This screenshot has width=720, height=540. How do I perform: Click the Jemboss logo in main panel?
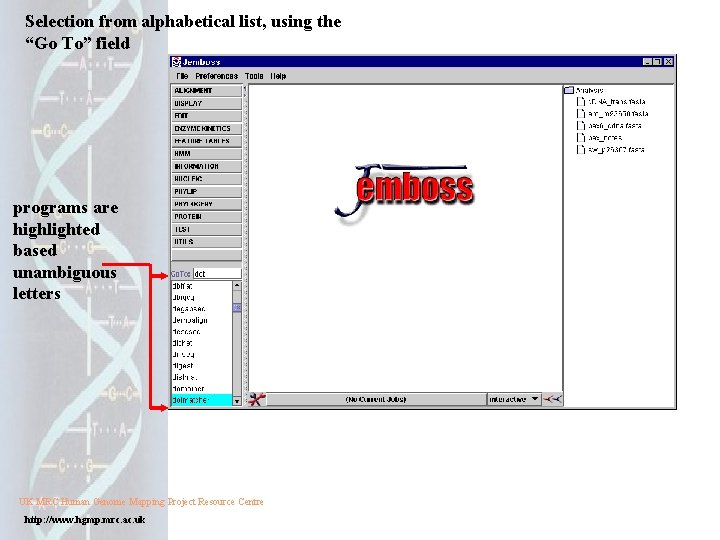(x=404, y=192)
